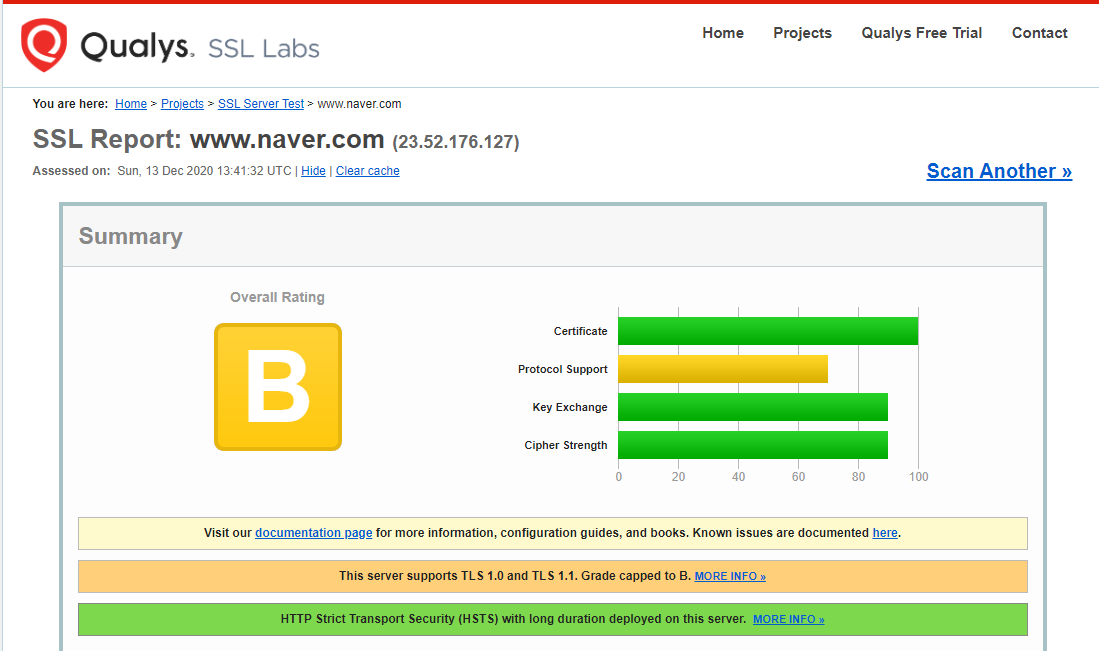Open the Home navigation menu item
This screenshot has height=651, width=1099.
pos(723,33)
